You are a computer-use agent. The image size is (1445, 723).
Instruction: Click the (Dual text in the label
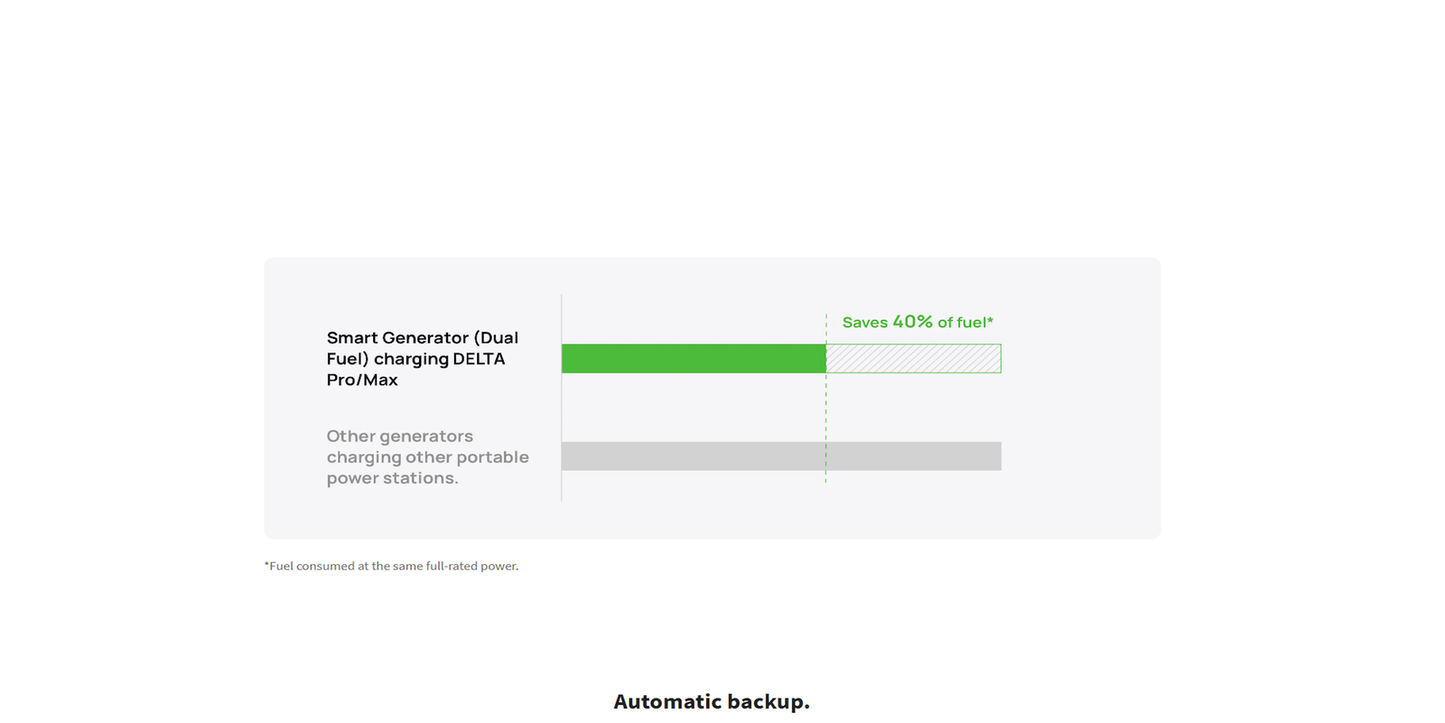tap(496, 338)
